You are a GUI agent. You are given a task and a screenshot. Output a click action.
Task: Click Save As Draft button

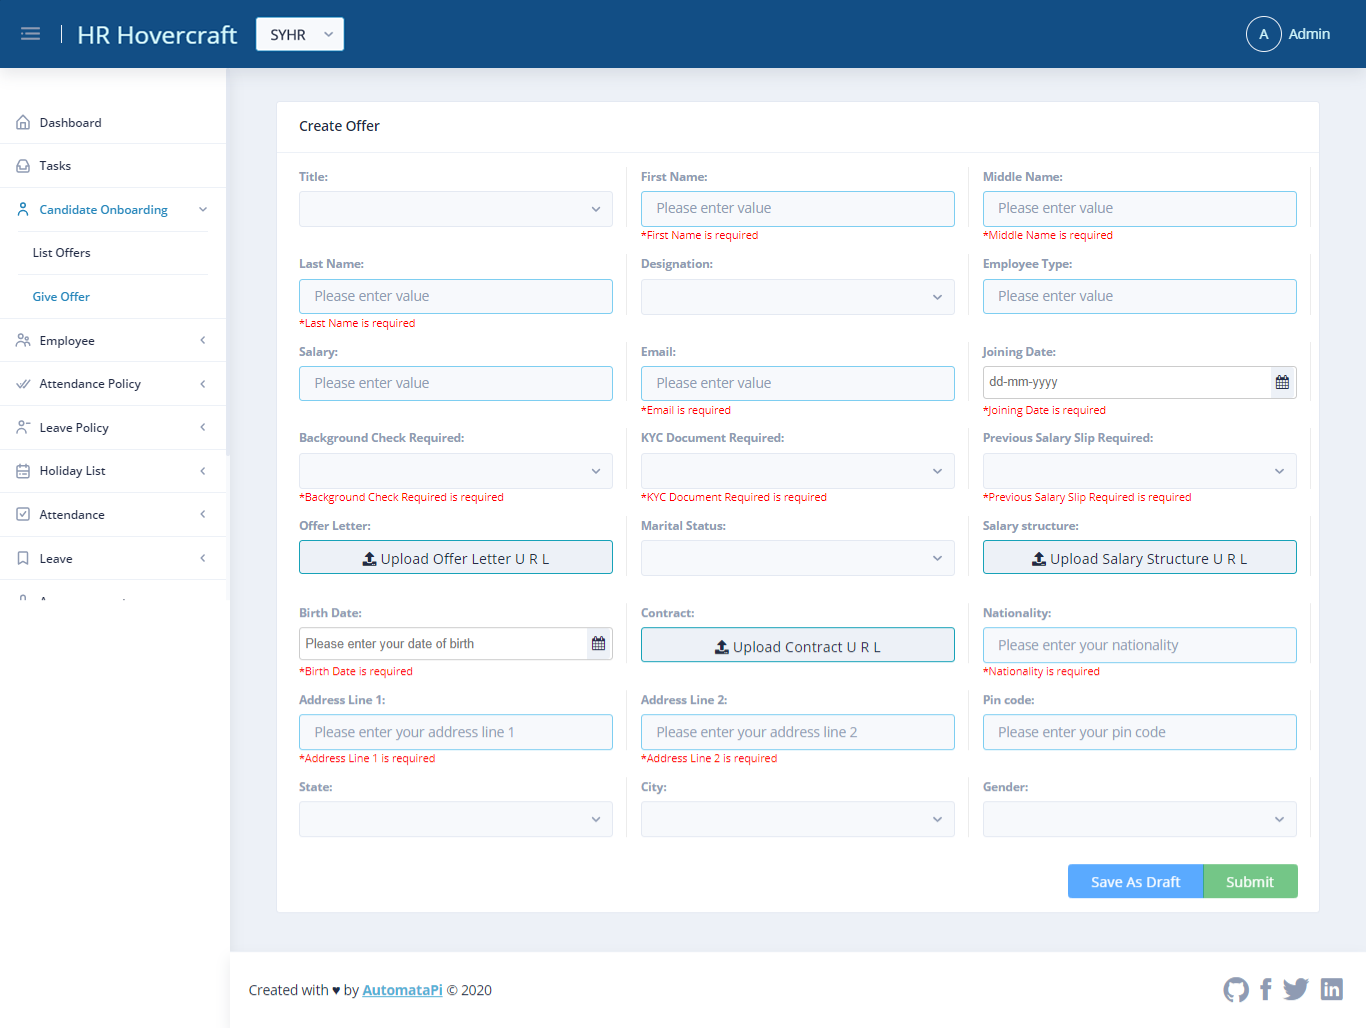[x=1135, y=881]
